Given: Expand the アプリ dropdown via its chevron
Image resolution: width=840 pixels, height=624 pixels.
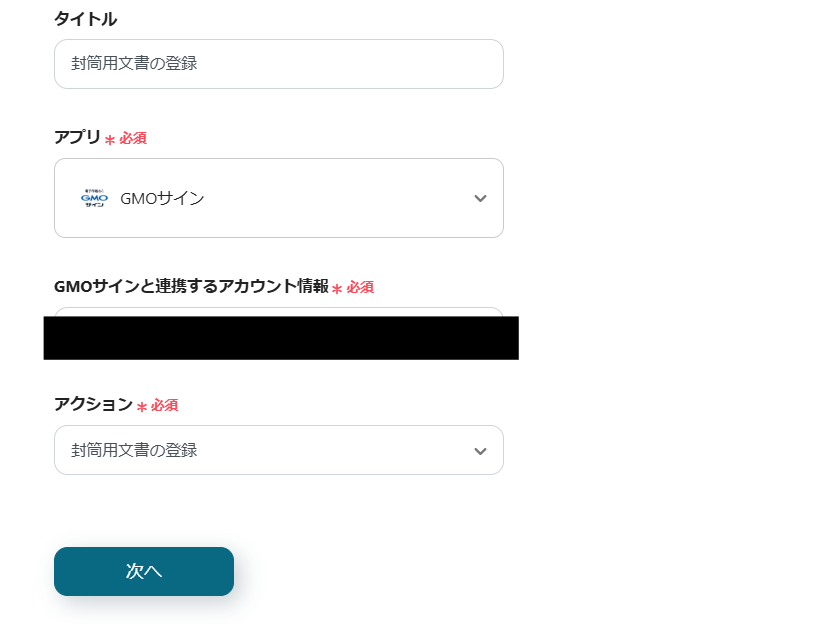Looking at the screenshot, I should pos(478,198).
